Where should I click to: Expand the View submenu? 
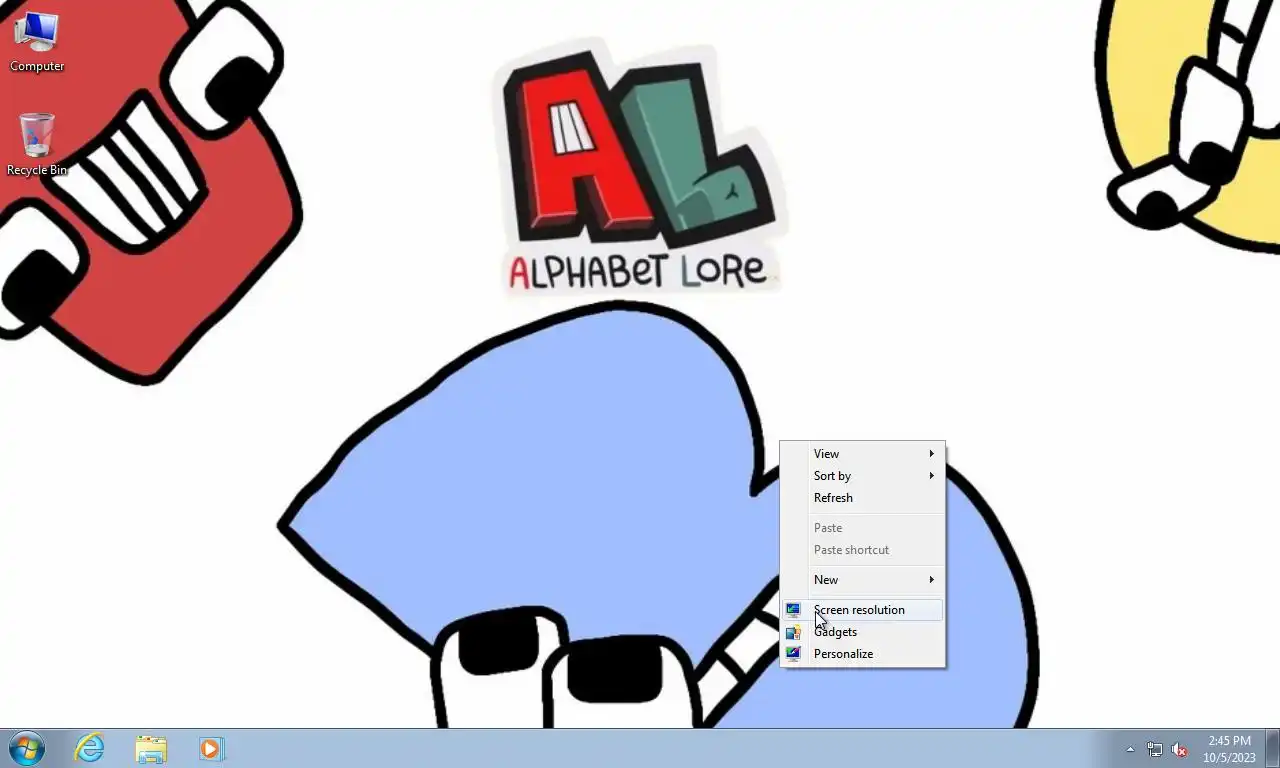click(x=862, y=454)
